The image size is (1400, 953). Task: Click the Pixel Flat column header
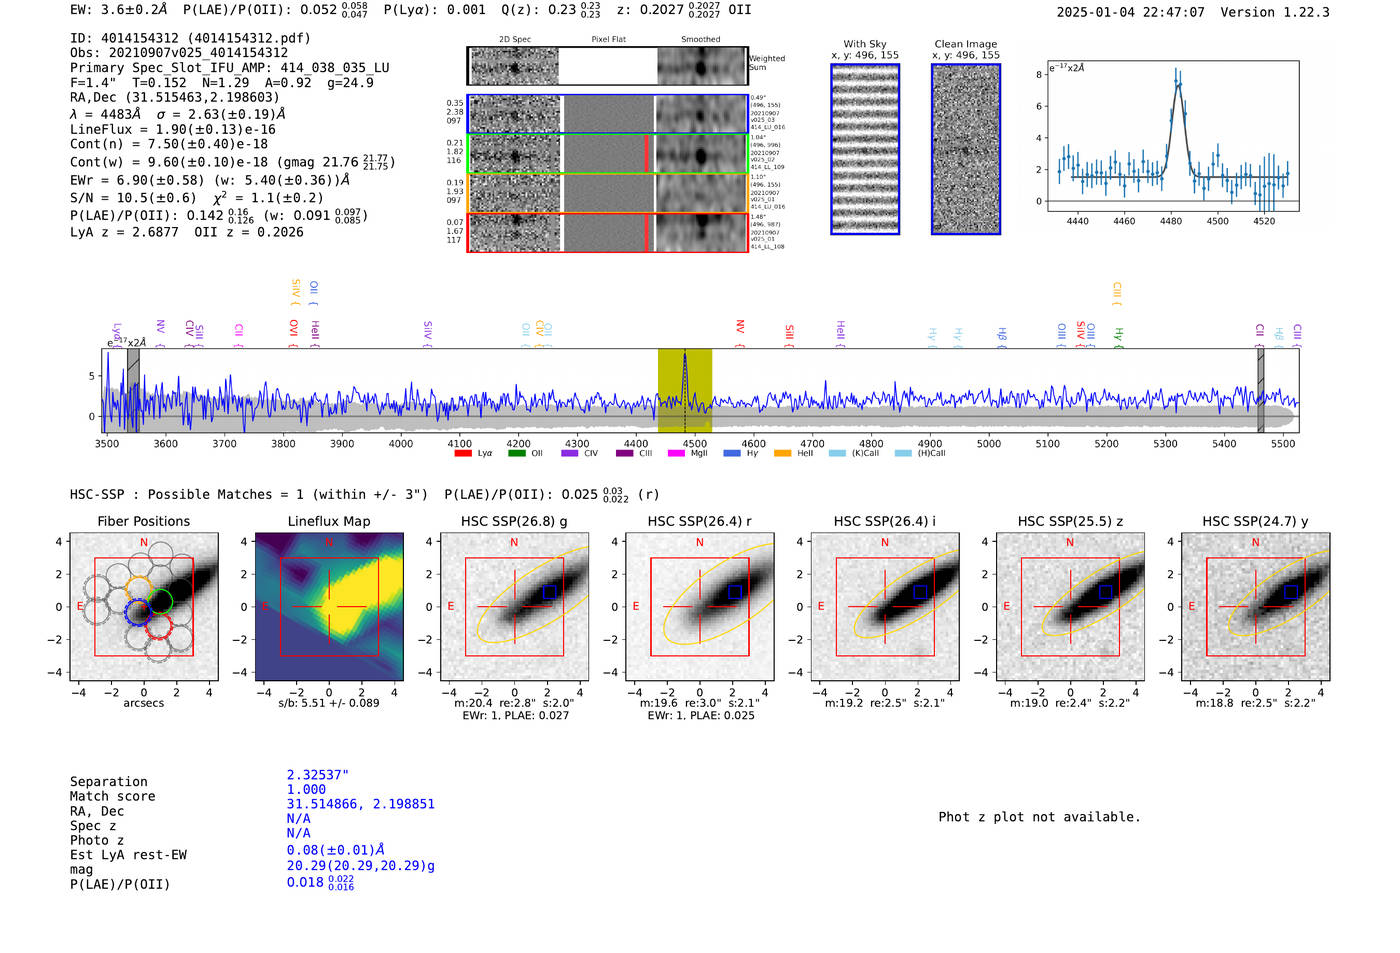pos(608,40)
